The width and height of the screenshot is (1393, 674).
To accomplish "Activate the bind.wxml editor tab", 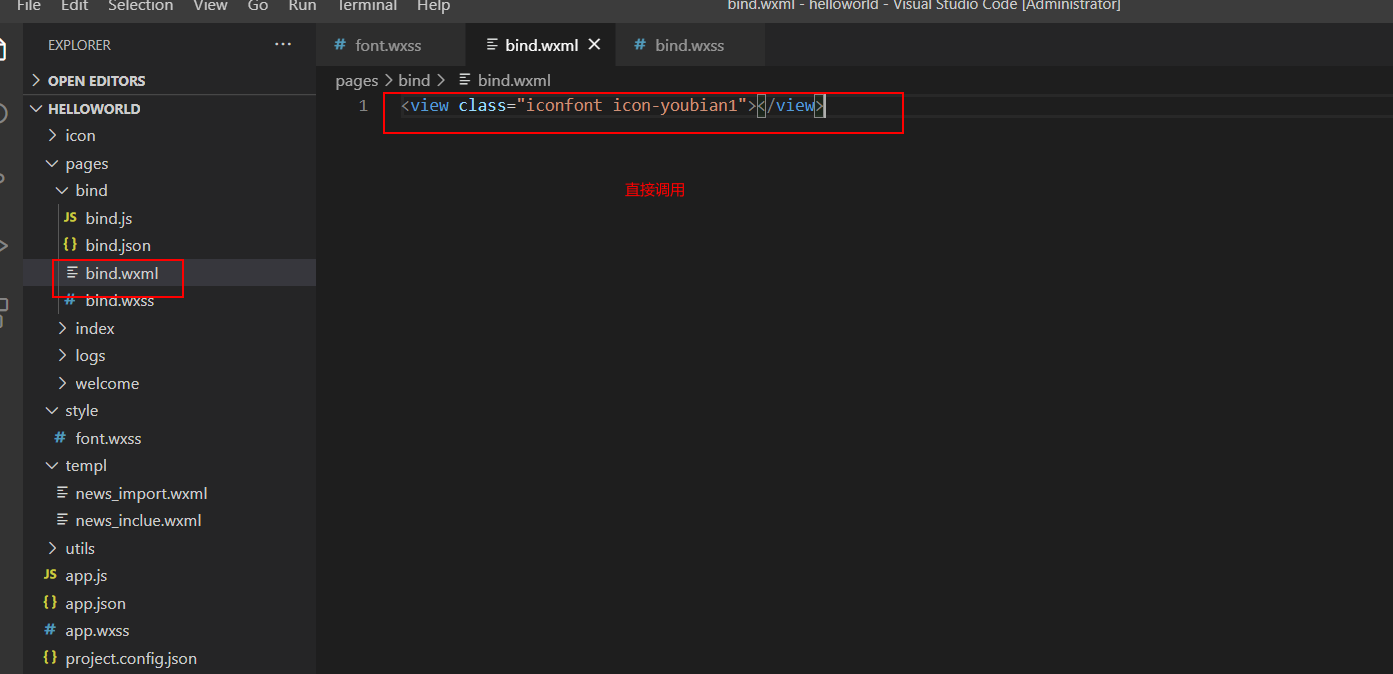I will pos(541,45).
